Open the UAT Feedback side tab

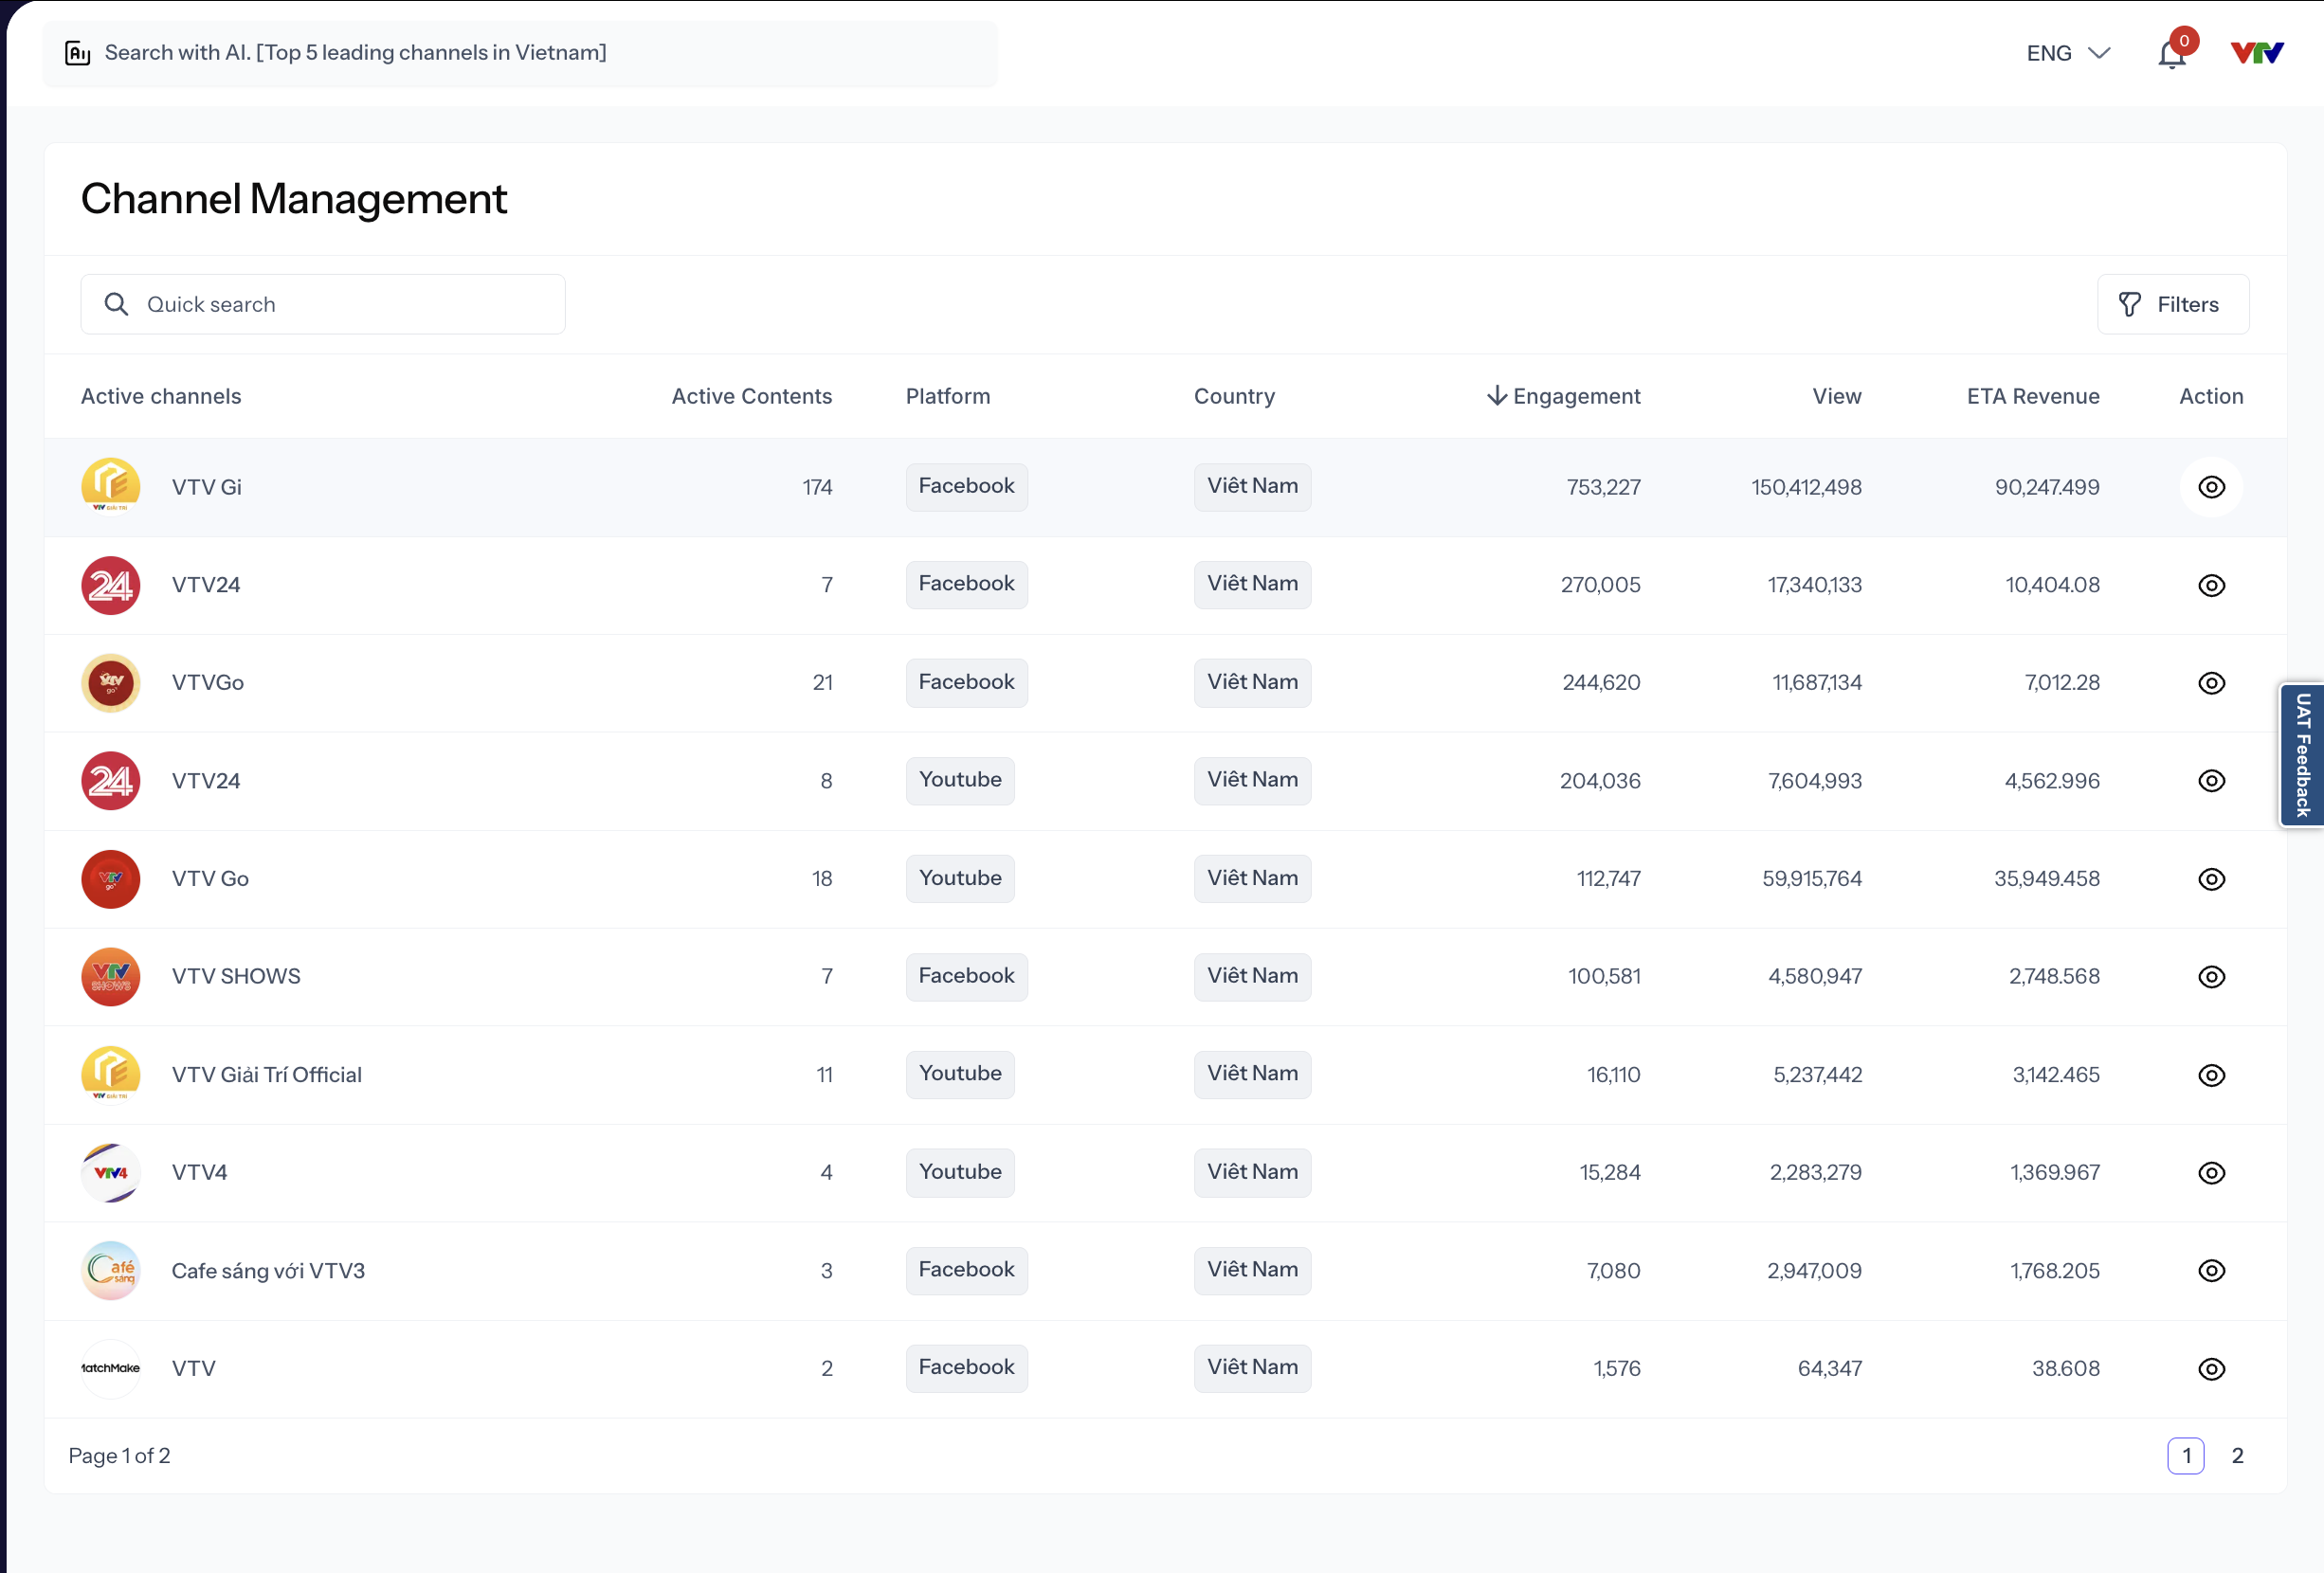(2301, 755)
